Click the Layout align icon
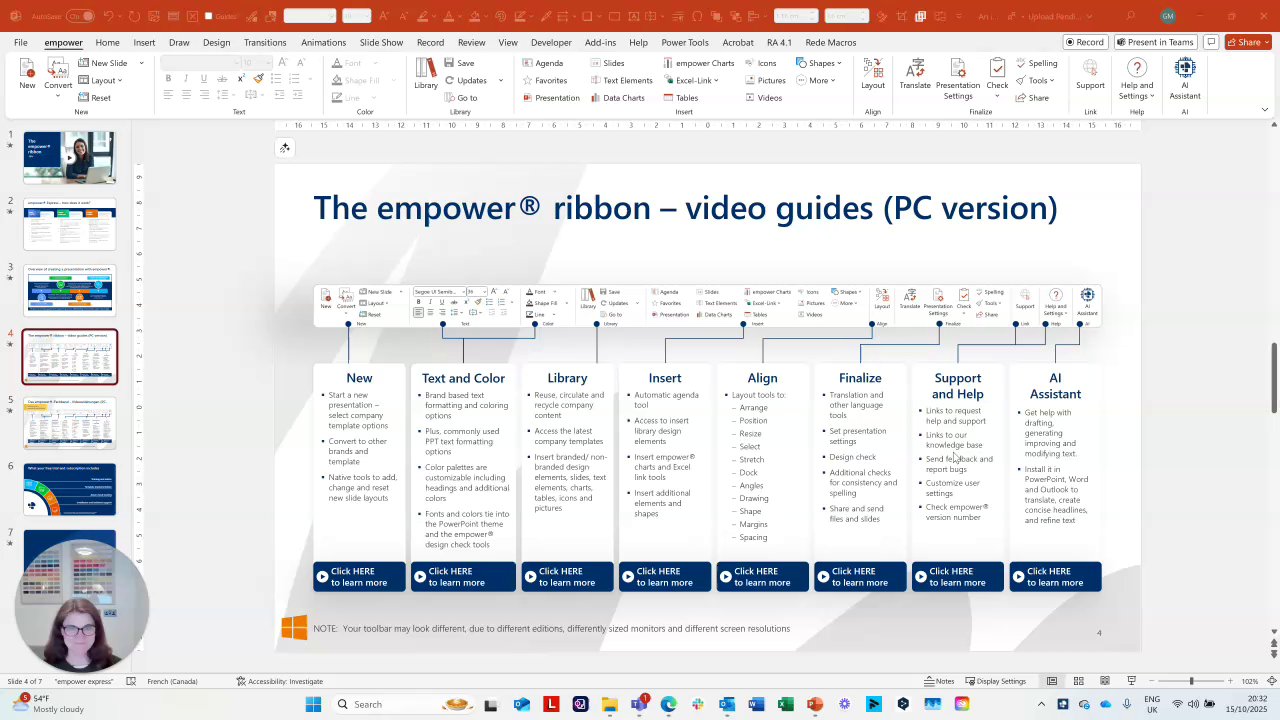Screen dimensions: 1280x720 click(873, 75)
